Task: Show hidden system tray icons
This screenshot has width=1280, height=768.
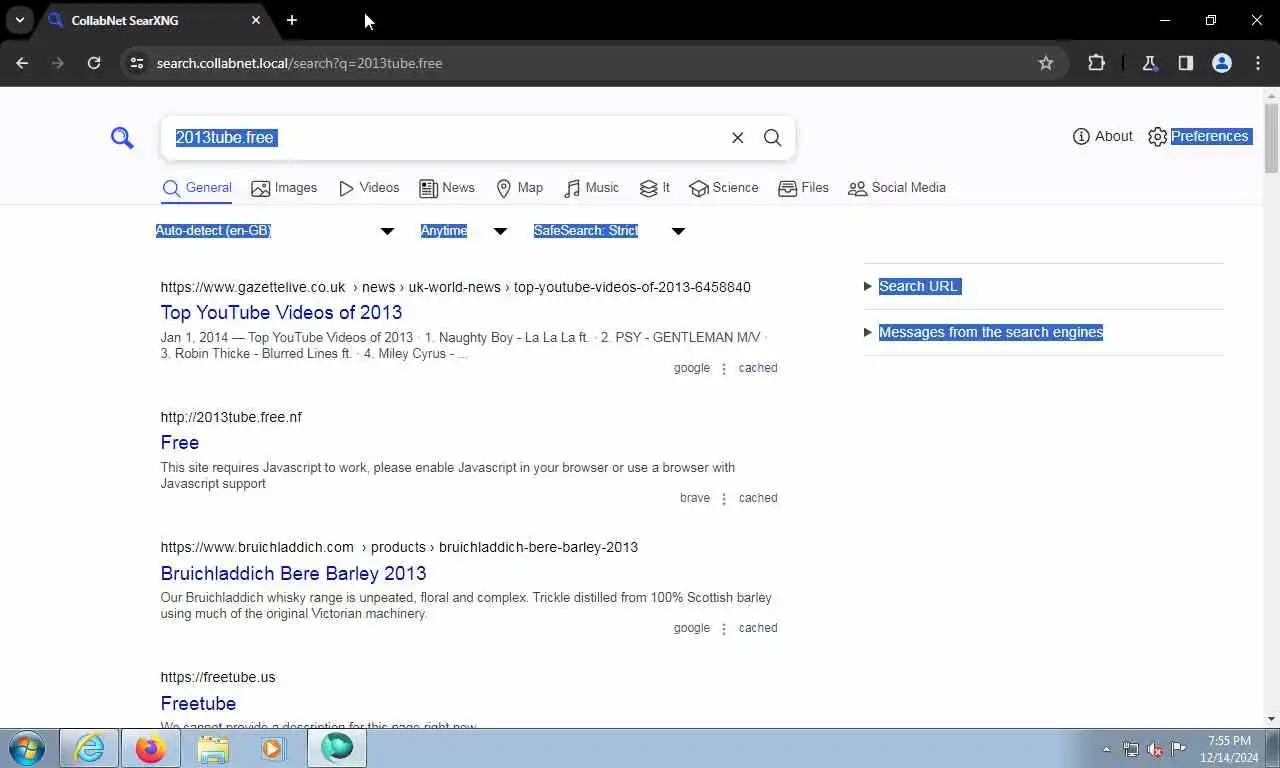Action: pos(1106,749)
